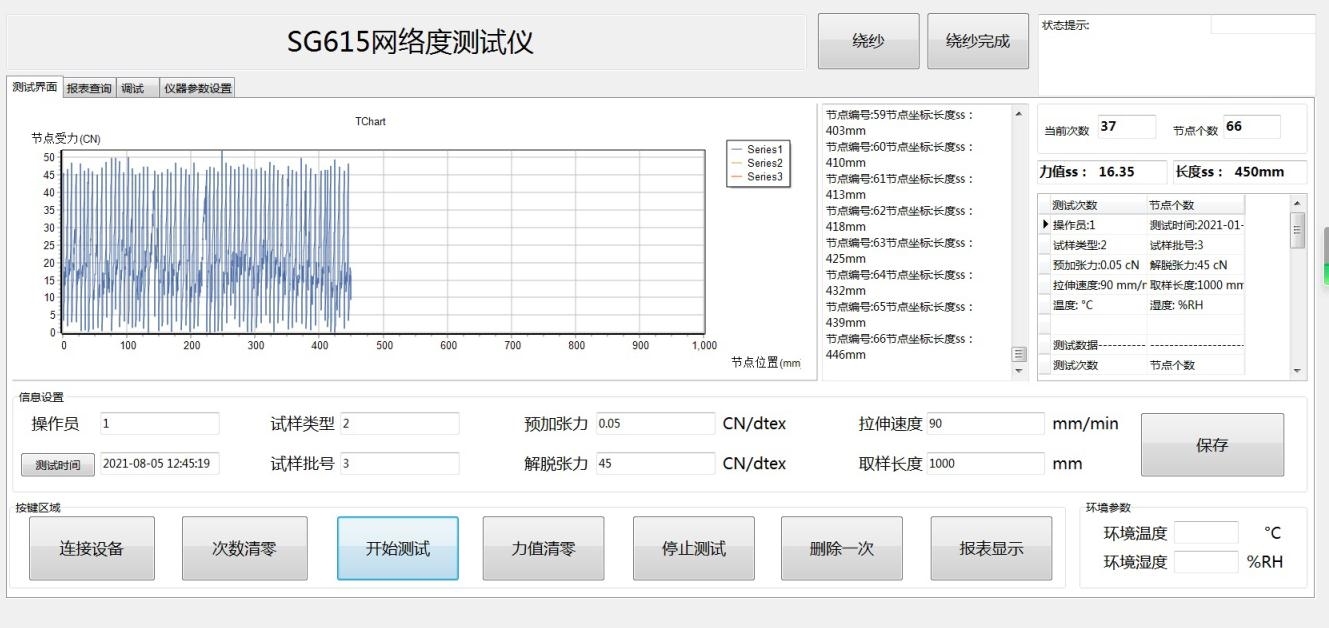Click the 测试时间 button
1329x628 pixels.
tap(58, 464)
